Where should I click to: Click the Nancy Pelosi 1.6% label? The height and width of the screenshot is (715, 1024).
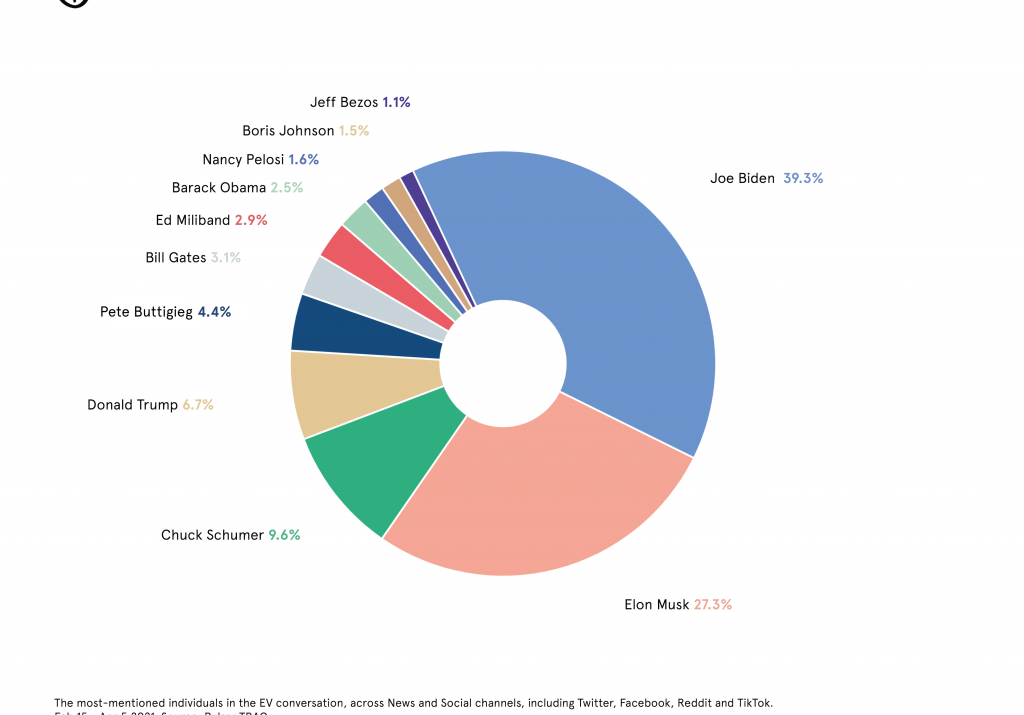(x=260, y=160)
